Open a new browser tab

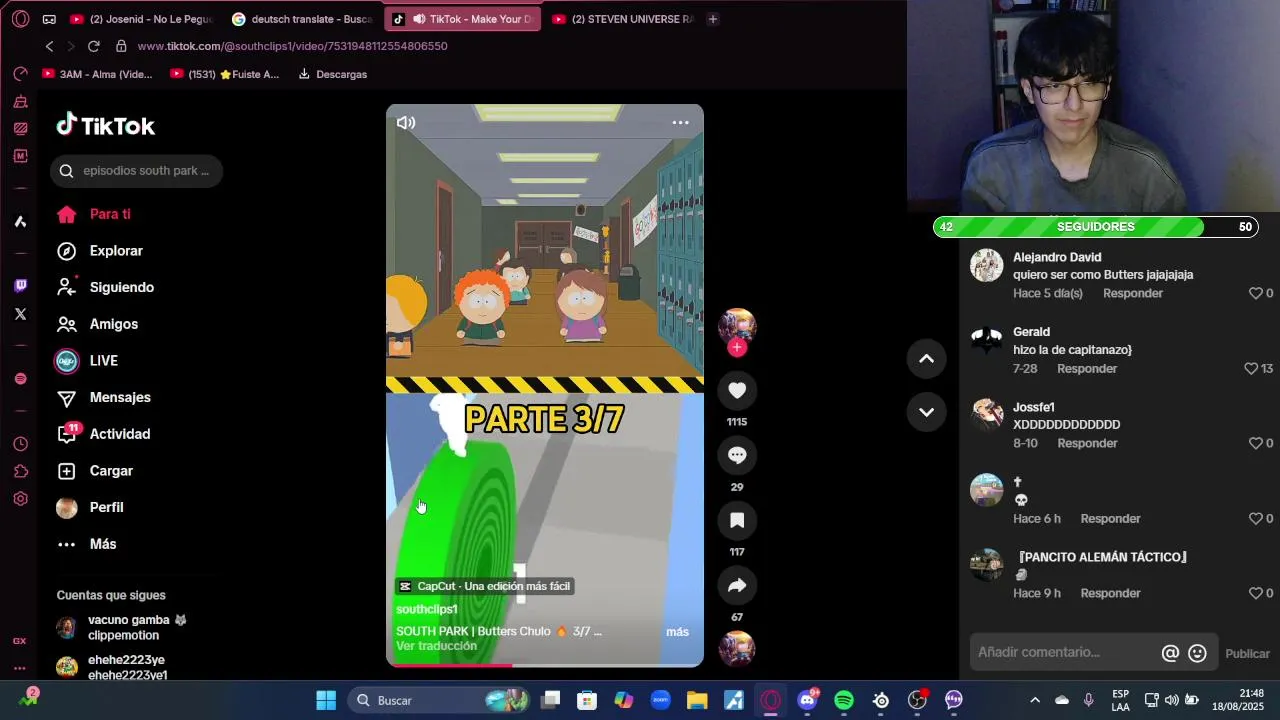coord(712,19)
